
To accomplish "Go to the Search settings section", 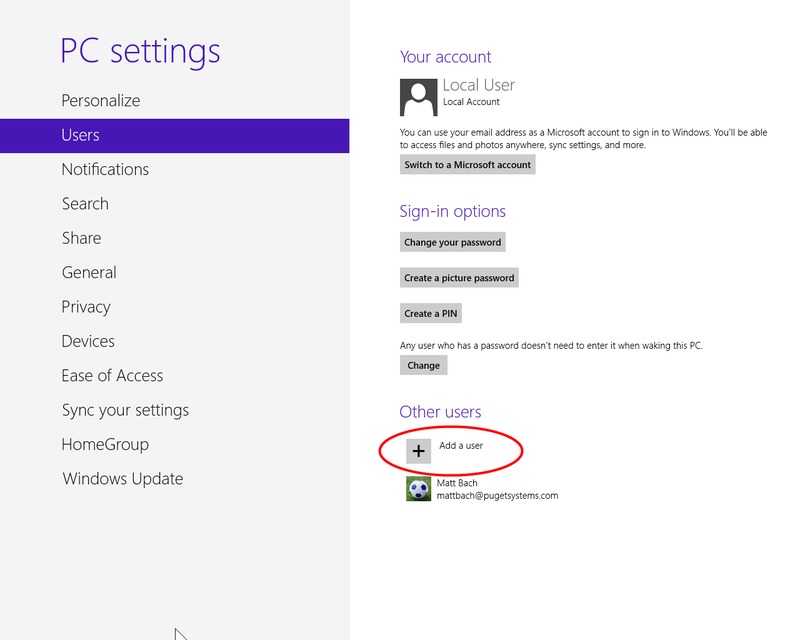I will coord(85,203).
